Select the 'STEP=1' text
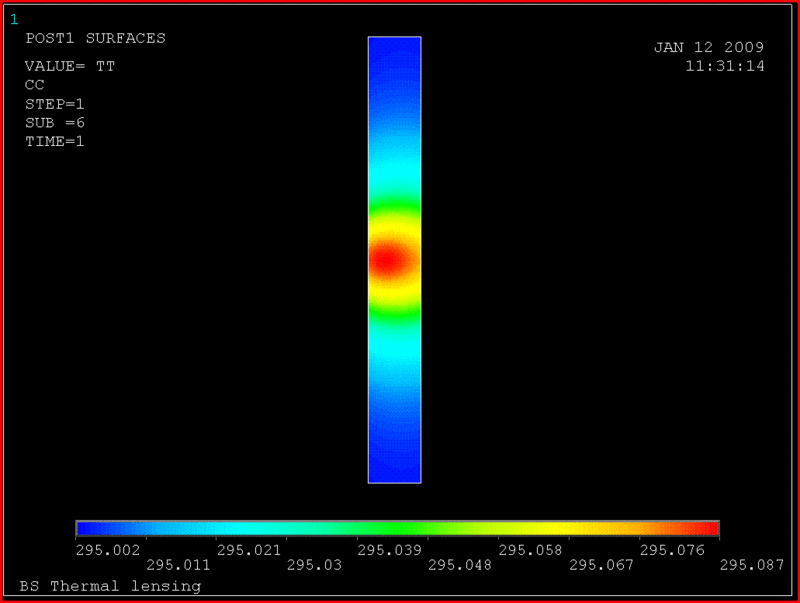Image resolution: width=800 pixels, height=603 pixels. tap(55, 104)
